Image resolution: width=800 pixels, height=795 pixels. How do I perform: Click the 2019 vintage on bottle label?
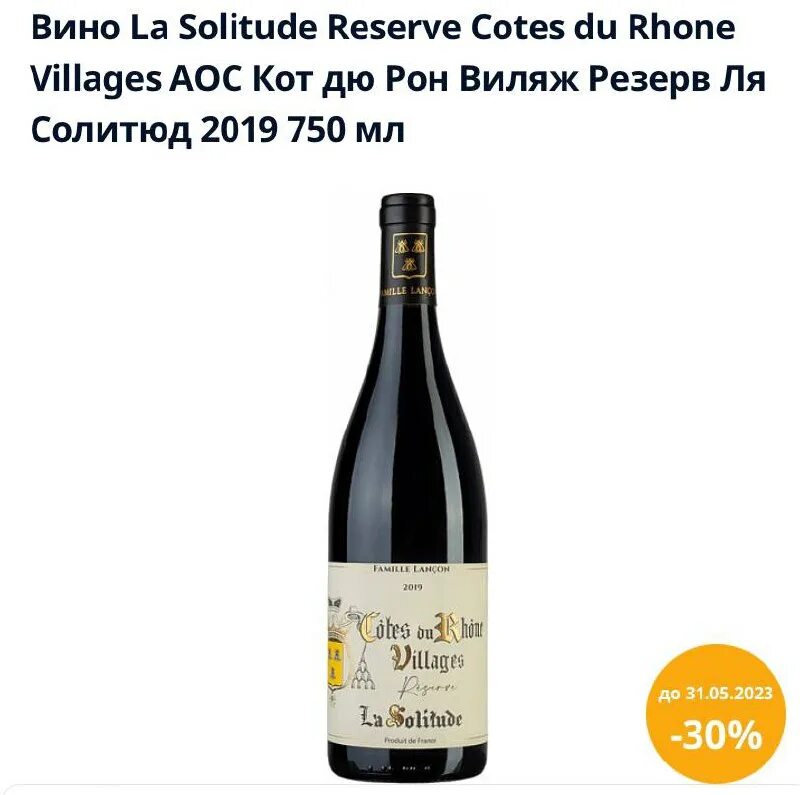click(412, 587)
